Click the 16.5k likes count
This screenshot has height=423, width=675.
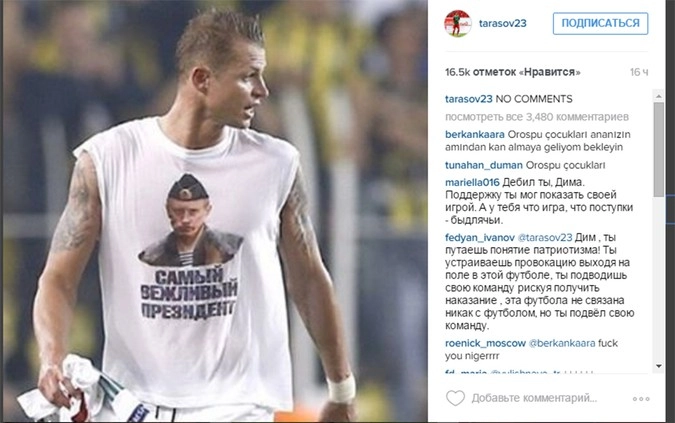[512, 72]
